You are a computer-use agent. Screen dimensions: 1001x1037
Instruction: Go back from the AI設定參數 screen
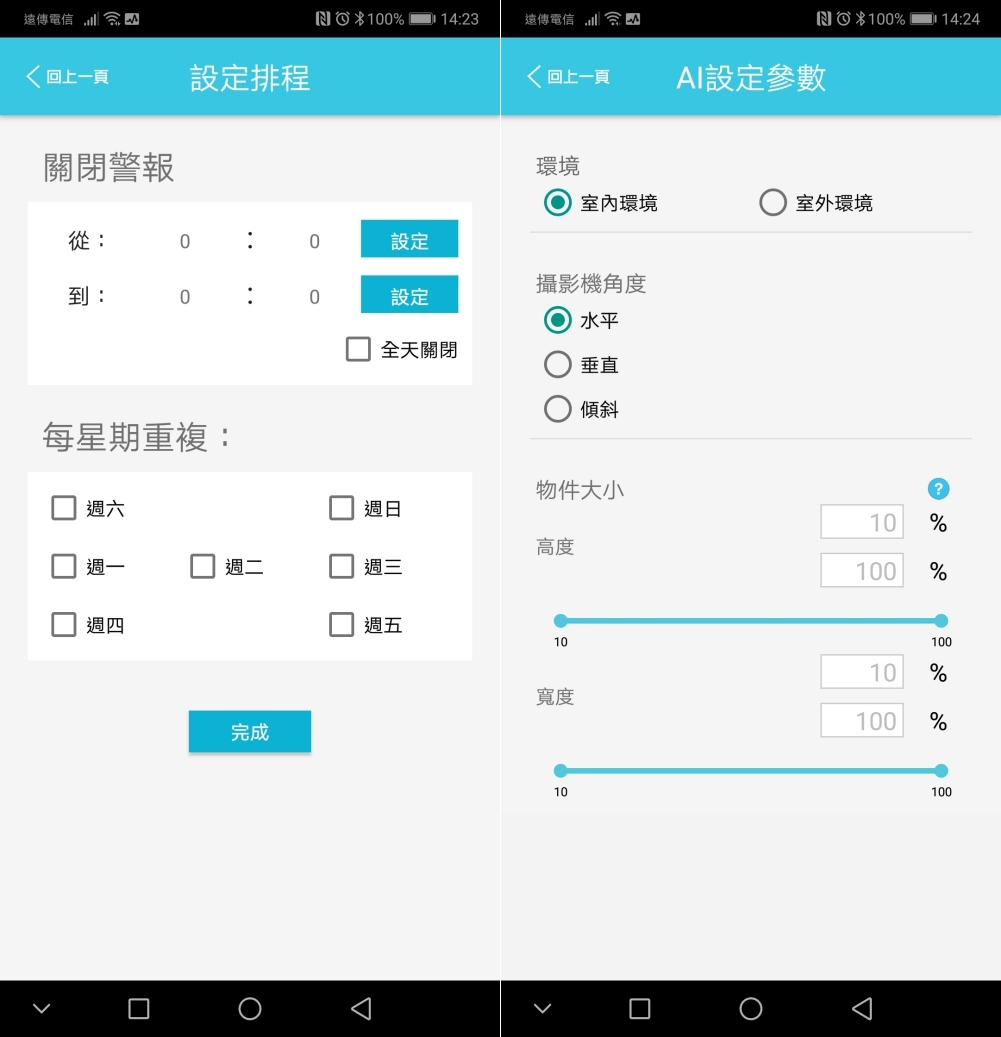(x=568, y=77)
